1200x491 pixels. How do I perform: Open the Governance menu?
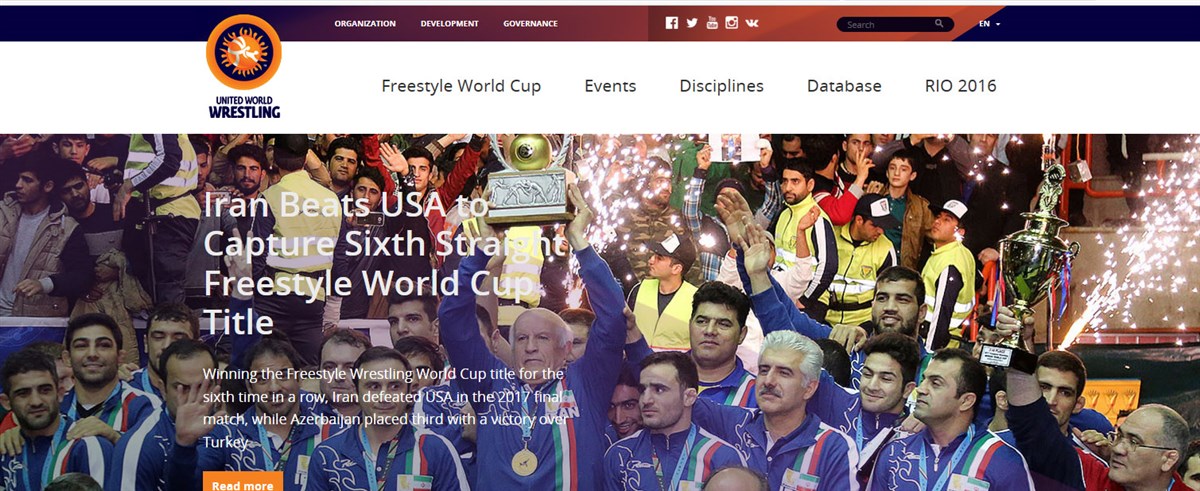(530, 23)
